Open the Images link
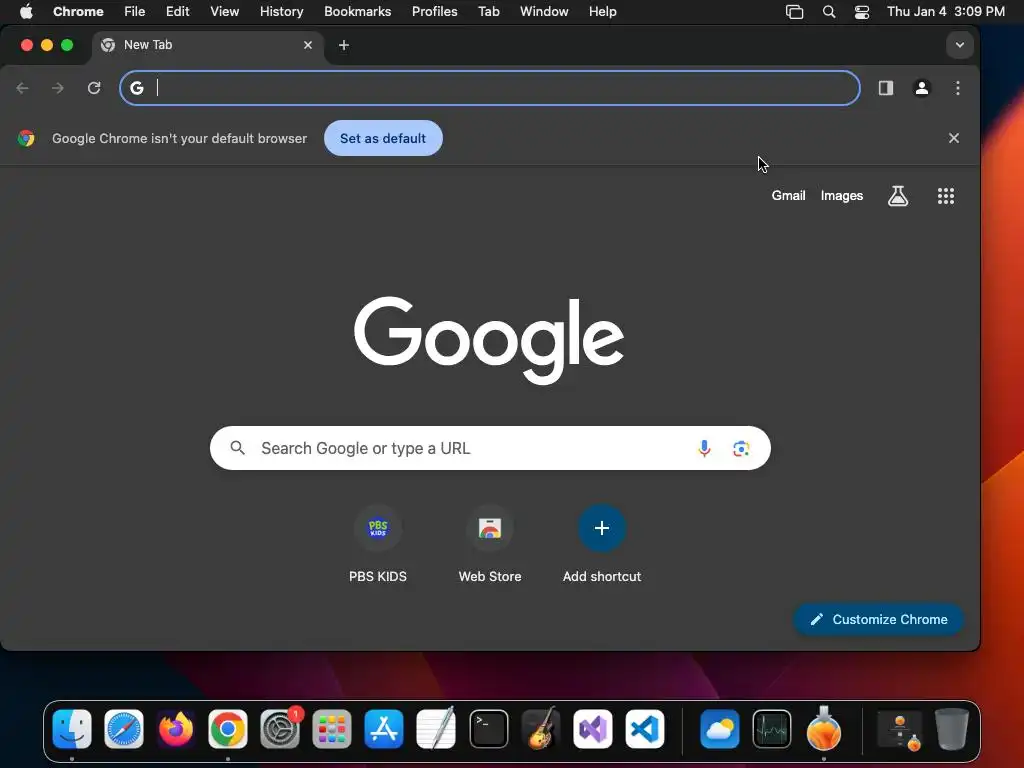This screenshot has height=768, width=1024. [841, 195]
